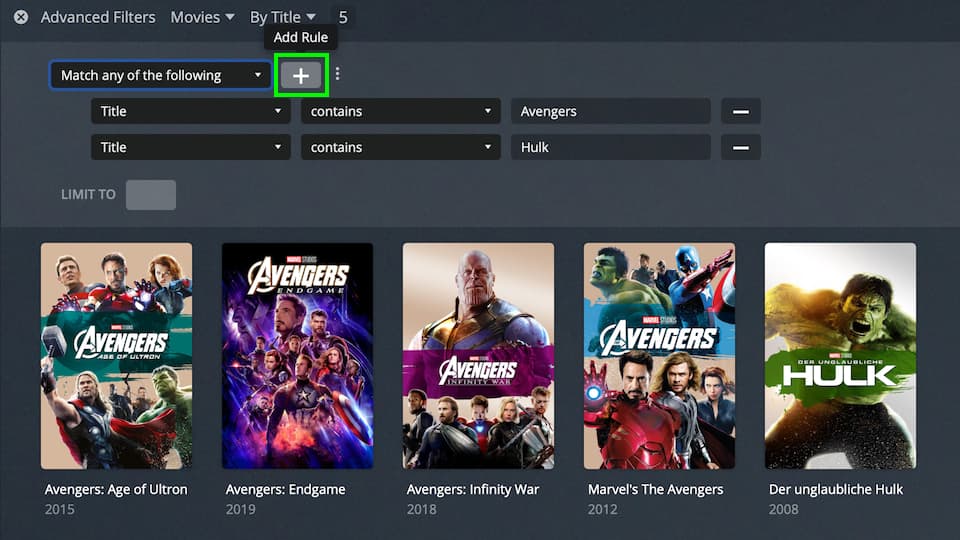Open the Marvel's The Avengers poster
The width and height of the screenshot is (960, 540).
point(659,356)
